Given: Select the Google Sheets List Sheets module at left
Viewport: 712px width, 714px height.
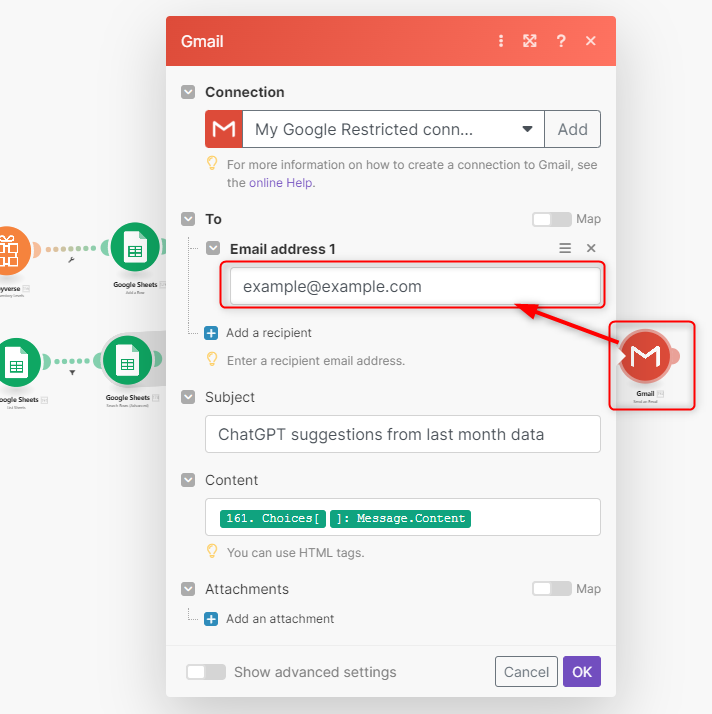Looking at the screenshot, I should (x=17, y=363).
